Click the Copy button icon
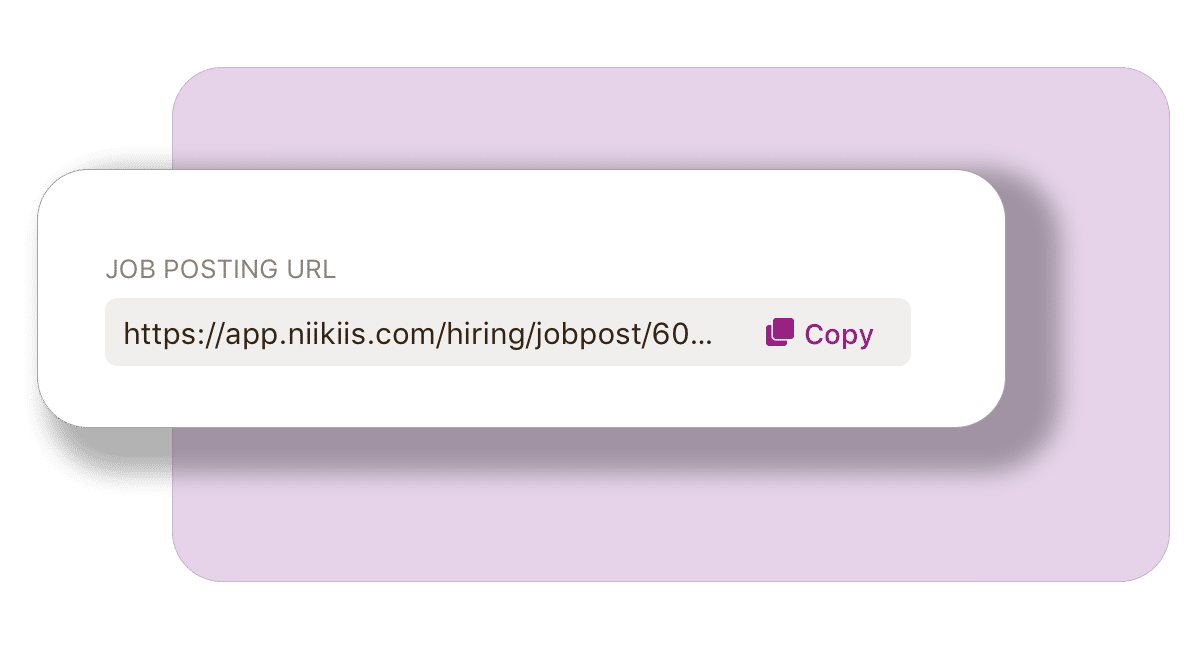The image size is (1200, 649). coord(780,333)
